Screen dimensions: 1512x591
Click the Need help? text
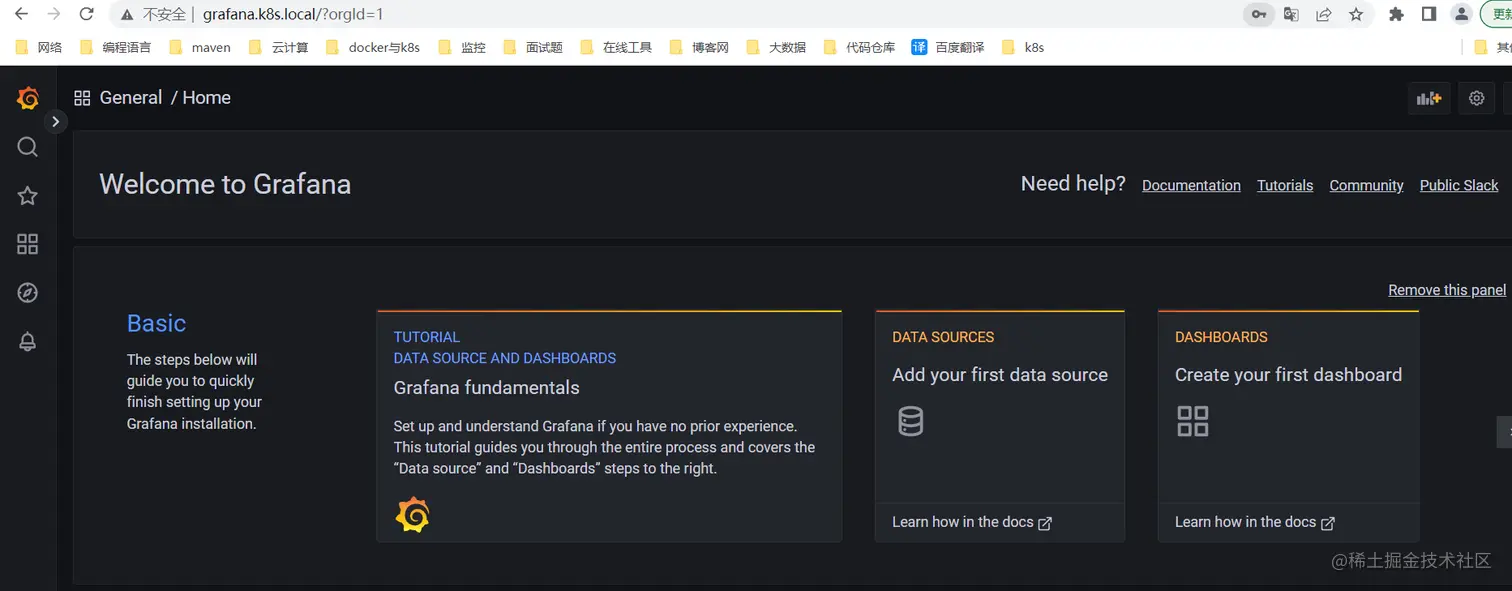tap(1073, 184)
